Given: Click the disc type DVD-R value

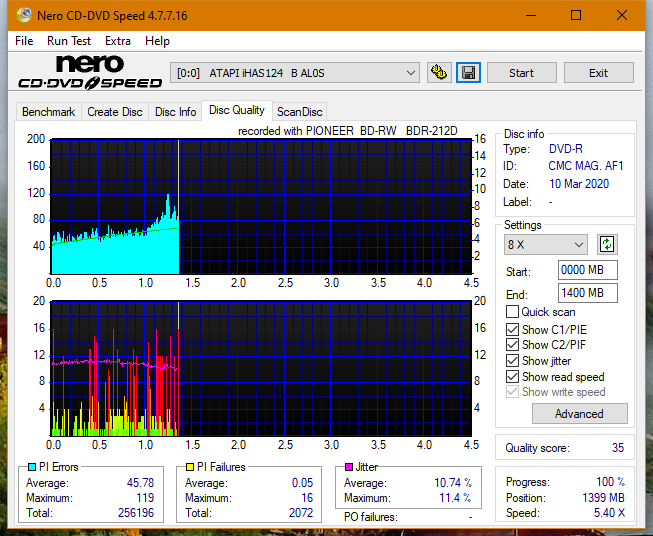Looking at the screenshot, I should (x=566, y=149).
